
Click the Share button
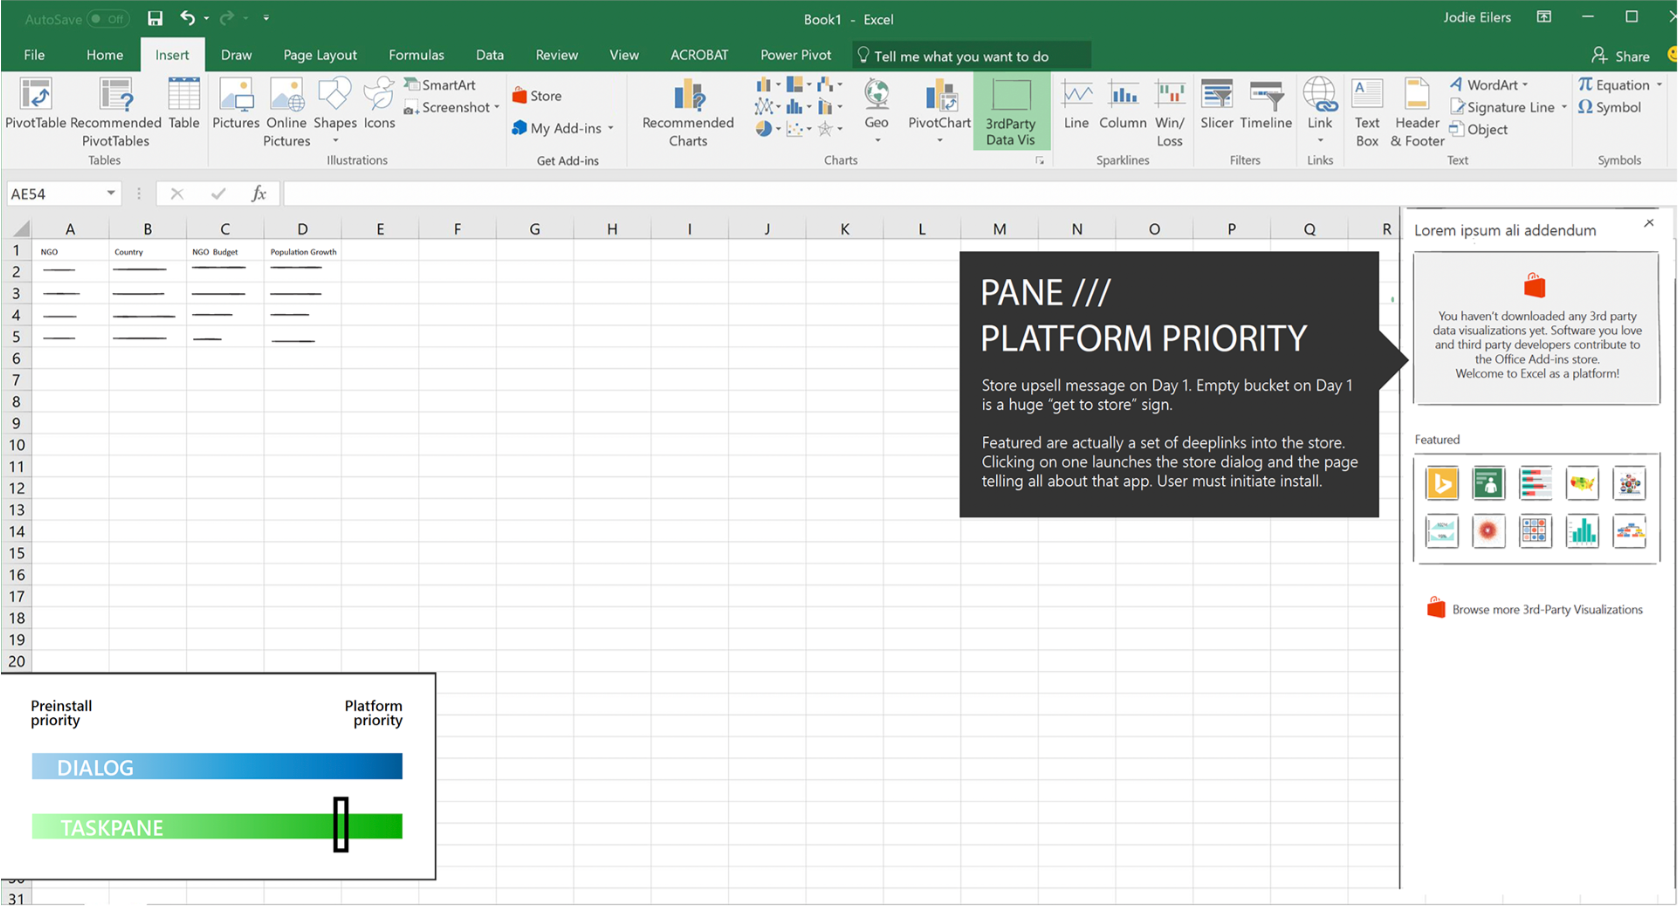point(1621,56)
